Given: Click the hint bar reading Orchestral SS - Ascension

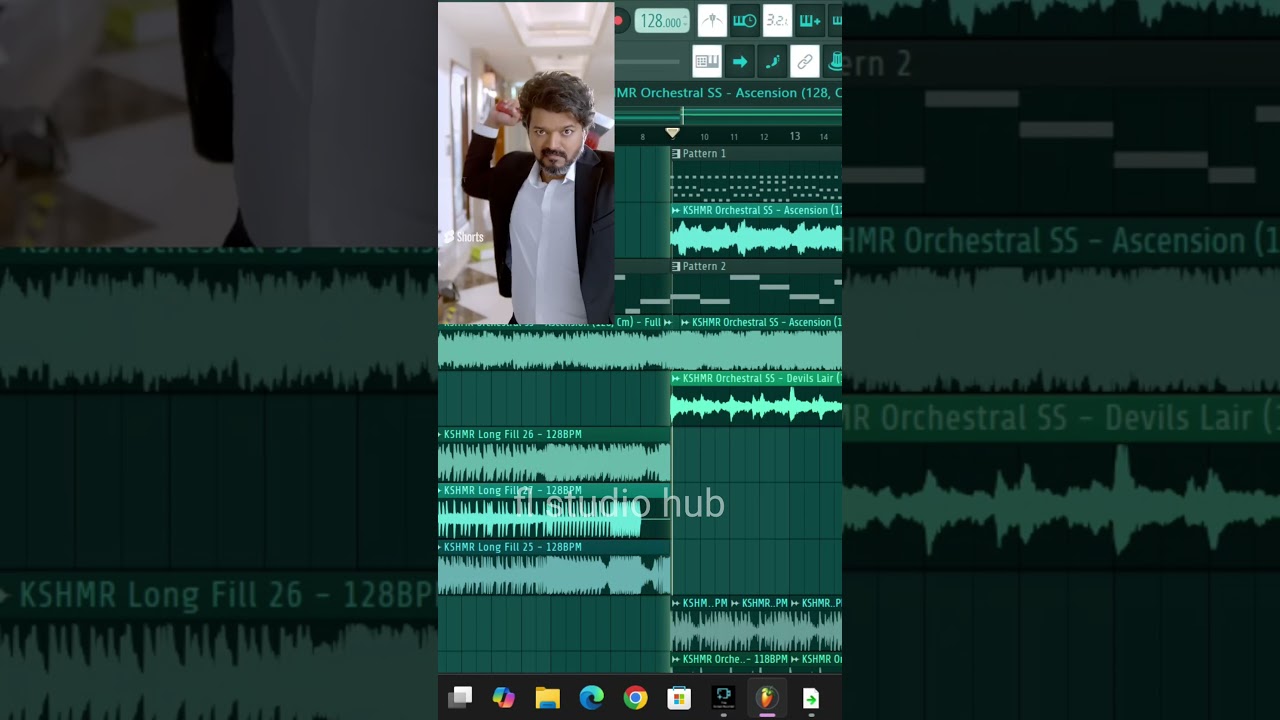Looking at the screenshot, I should (728, 93).
